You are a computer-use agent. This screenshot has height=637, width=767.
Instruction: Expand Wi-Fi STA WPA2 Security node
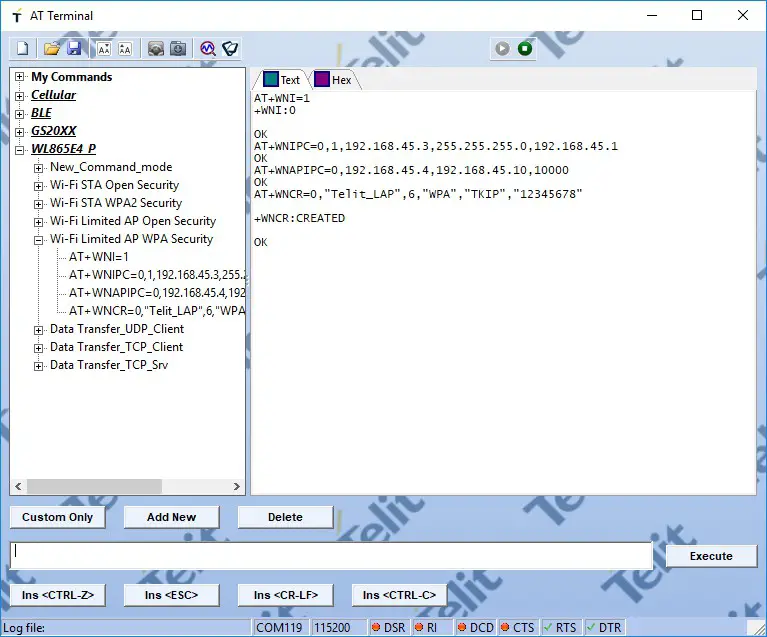pyautogui.click(x=38, y=204)
